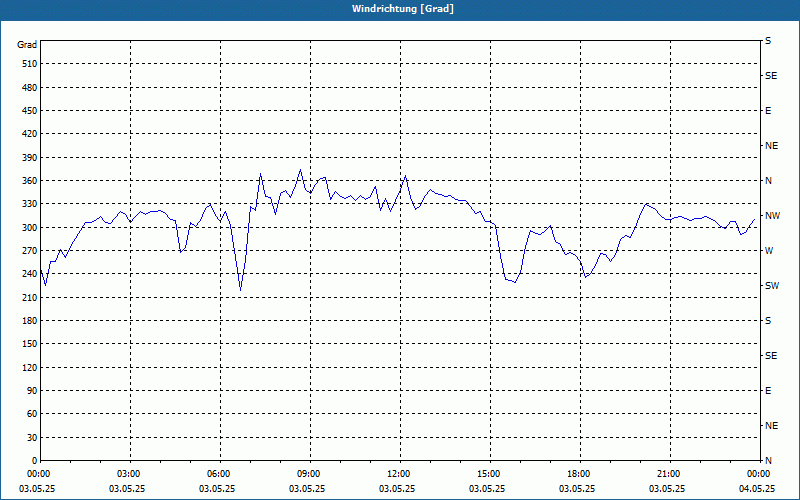The width and height of the screenshot is (800, 500).
Task: Select the 04.05.25 date label
Action: pos(757,489)
